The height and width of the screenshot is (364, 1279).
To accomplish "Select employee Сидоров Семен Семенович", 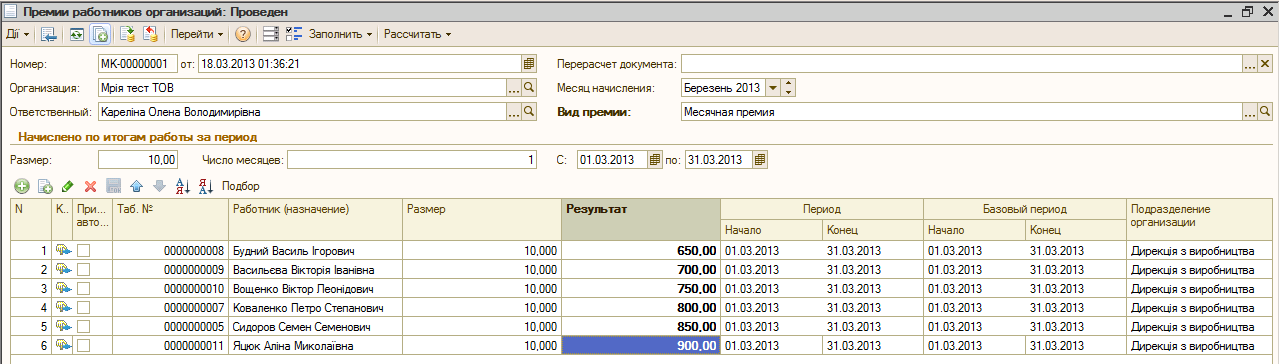I will [x=315, y=327].
